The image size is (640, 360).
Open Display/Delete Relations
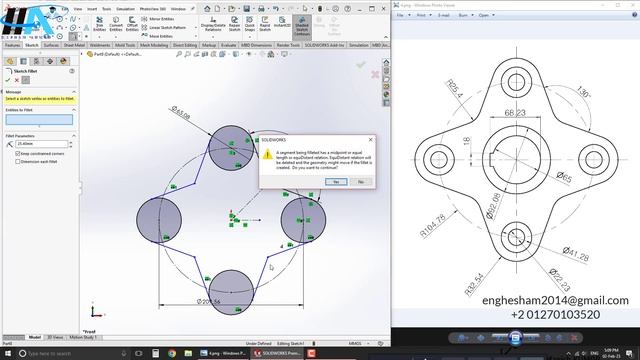click(x=213, y=24)
